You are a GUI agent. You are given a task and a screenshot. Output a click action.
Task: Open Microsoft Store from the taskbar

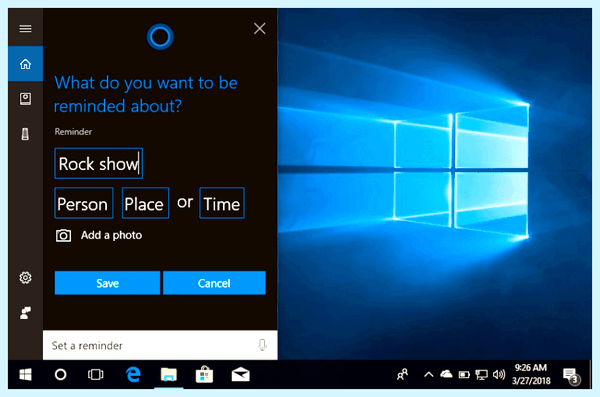tap(204, 374)
